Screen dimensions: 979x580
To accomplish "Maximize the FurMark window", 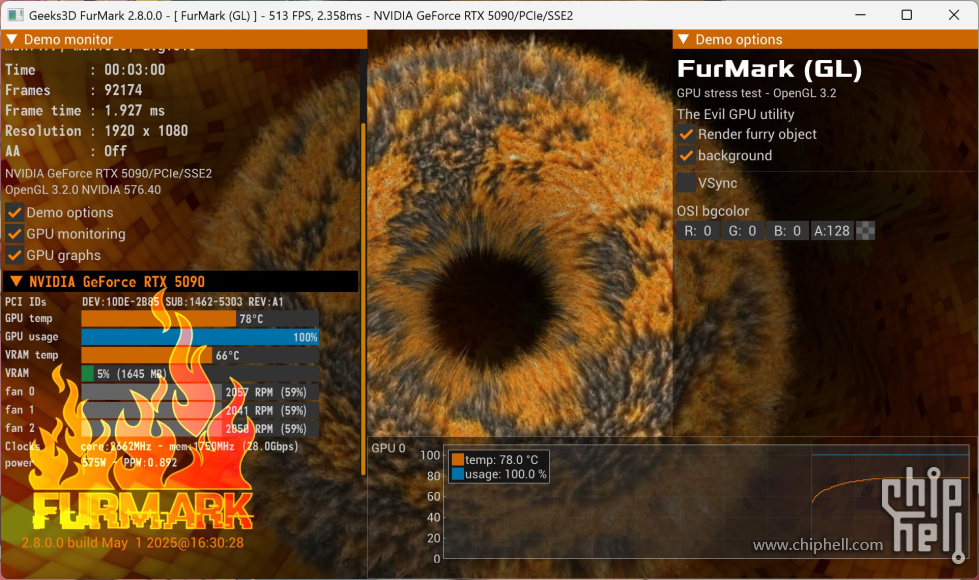I will [x=907, y=15].
